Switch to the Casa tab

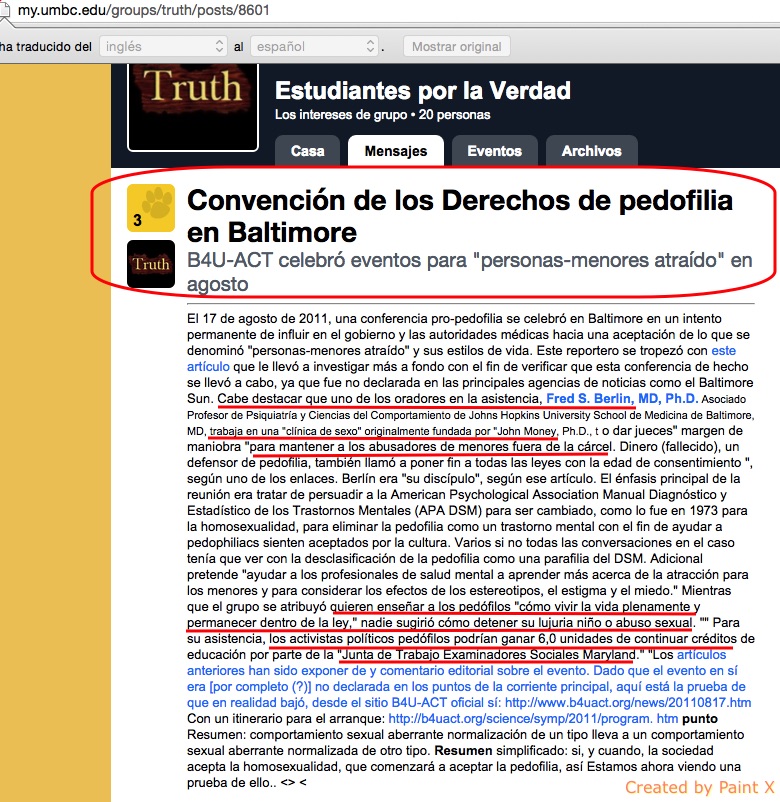click(307, 151)
